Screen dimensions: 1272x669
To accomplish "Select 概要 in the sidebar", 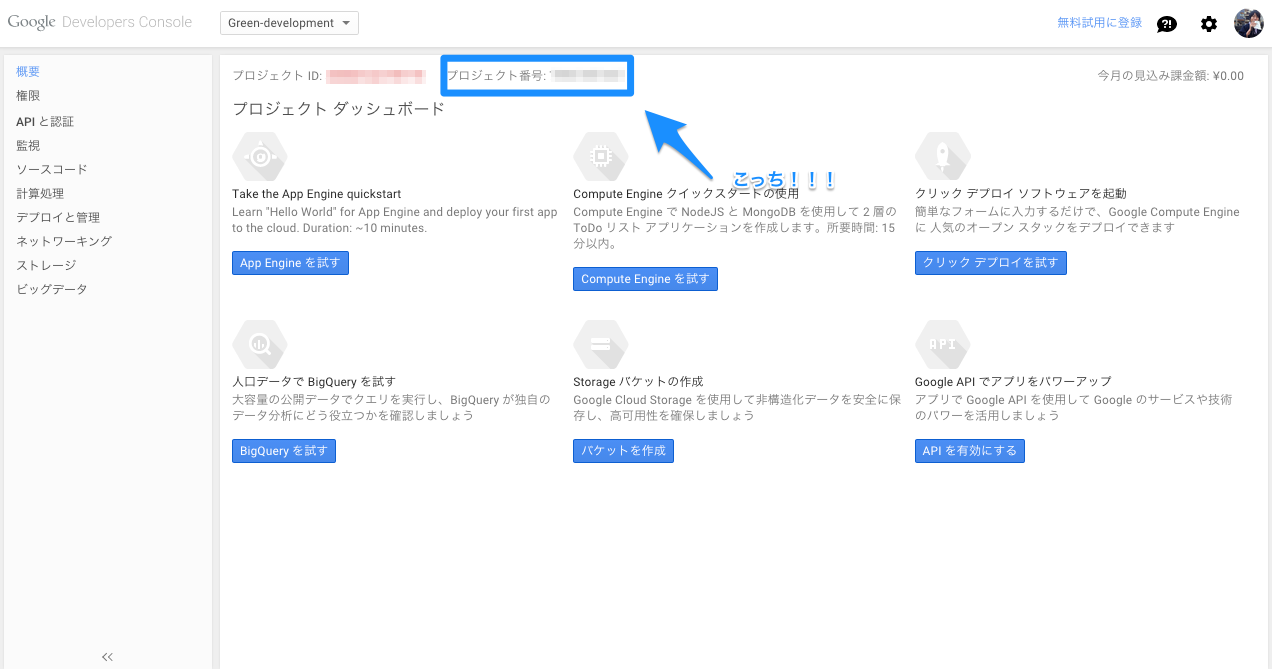I will point(26,71).
